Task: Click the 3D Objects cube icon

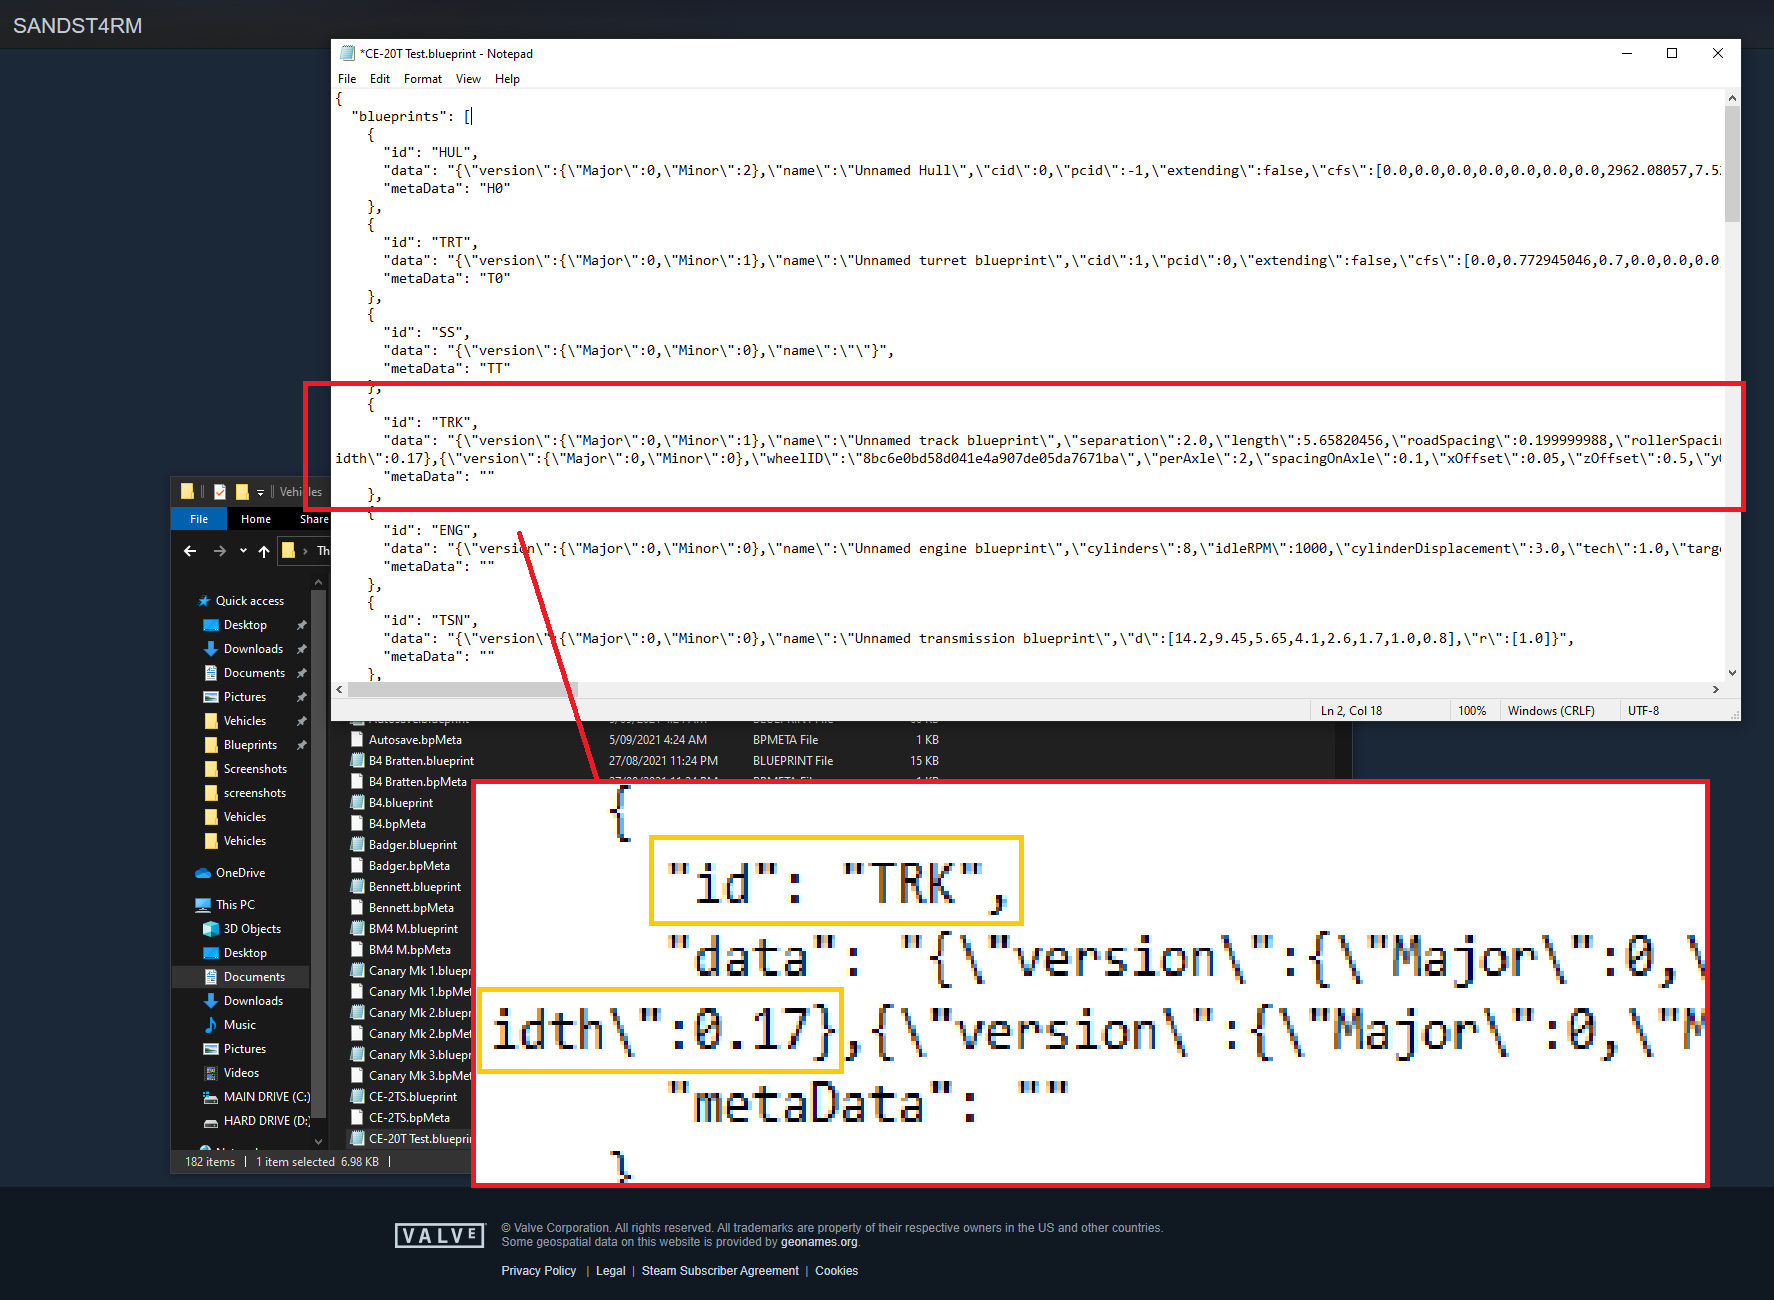Action: pos(211,929)
